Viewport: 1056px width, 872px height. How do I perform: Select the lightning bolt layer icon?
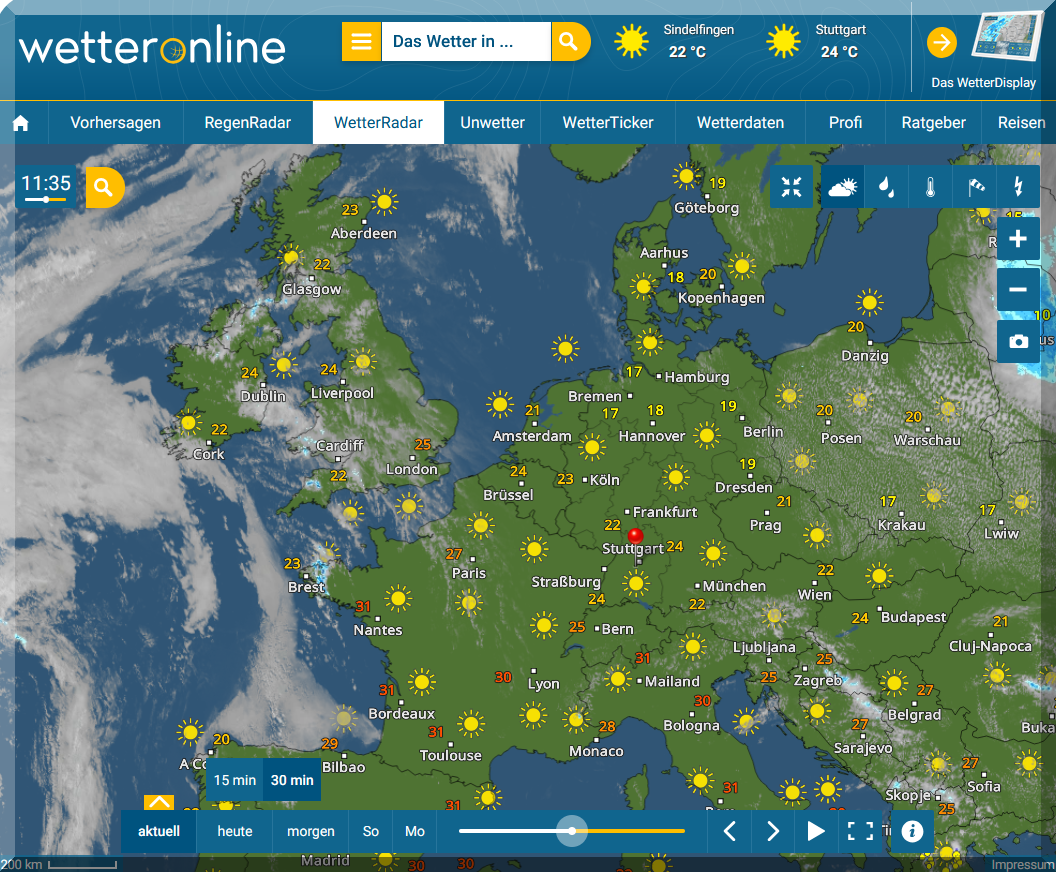click(1018, 186)
